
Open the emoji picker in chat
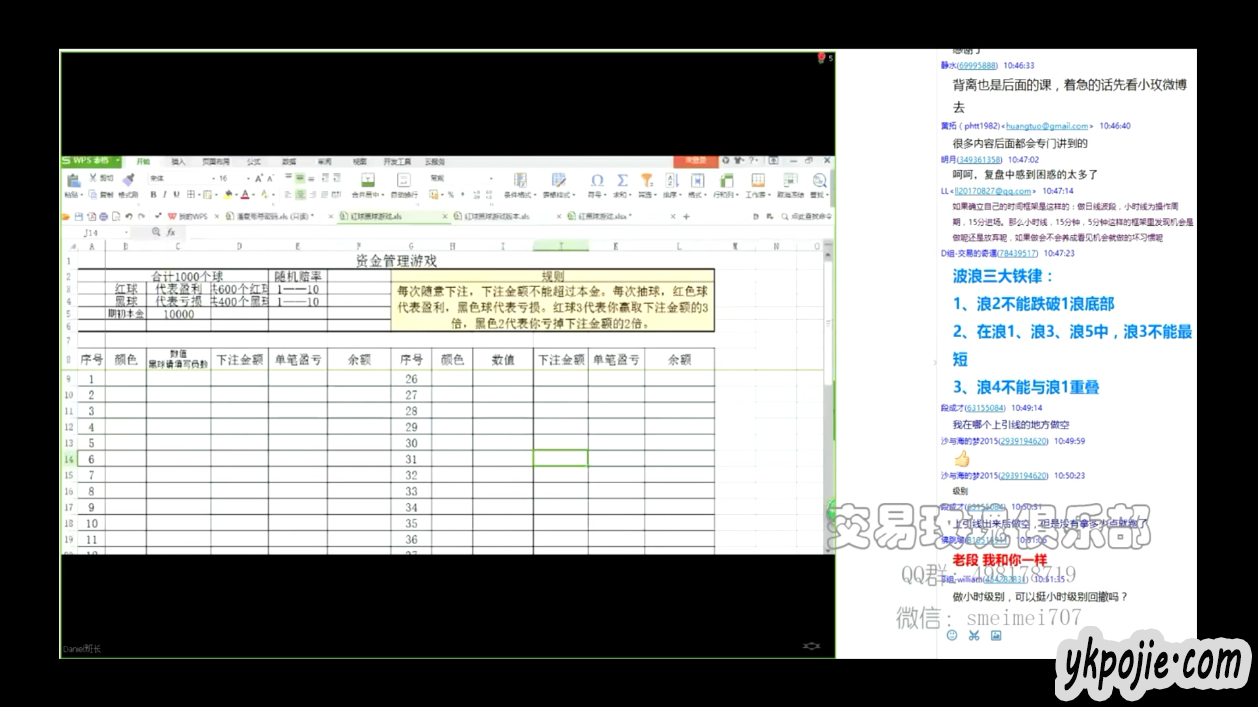(952, 635)
